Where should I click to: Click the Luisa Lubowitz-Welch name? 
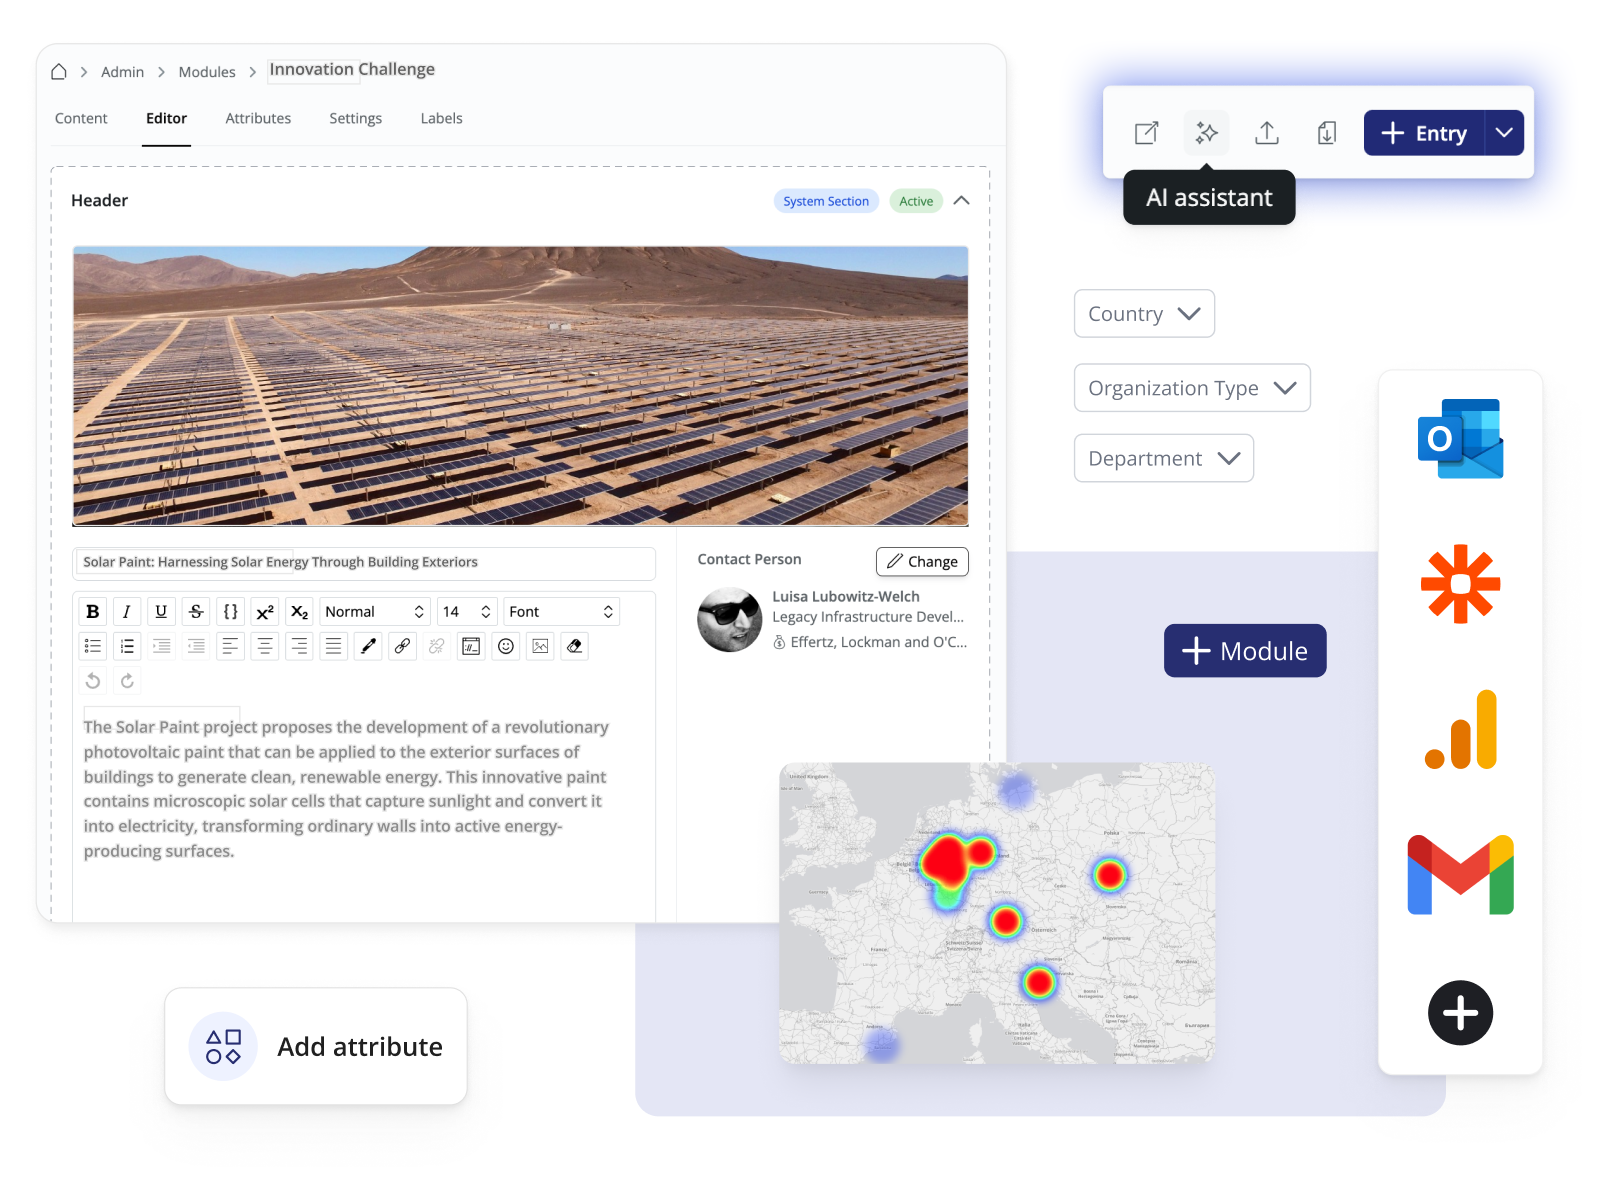(x=846, y=596)
